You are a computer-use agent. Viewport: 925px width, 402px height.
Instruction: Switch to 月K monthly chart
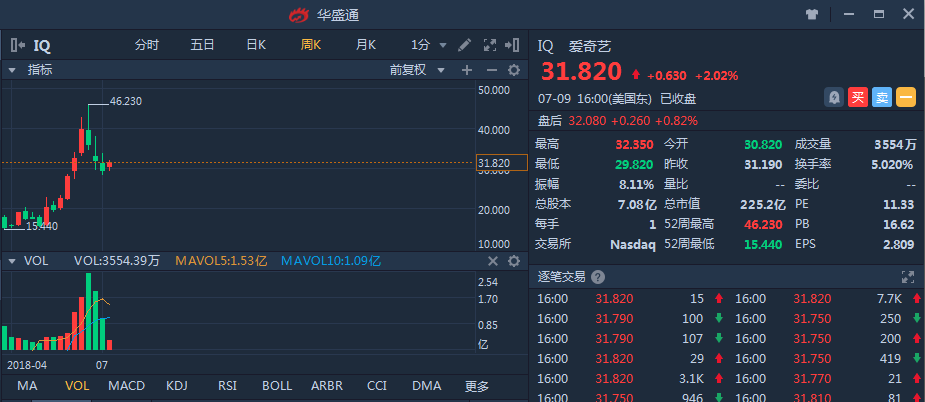(365, 45)
